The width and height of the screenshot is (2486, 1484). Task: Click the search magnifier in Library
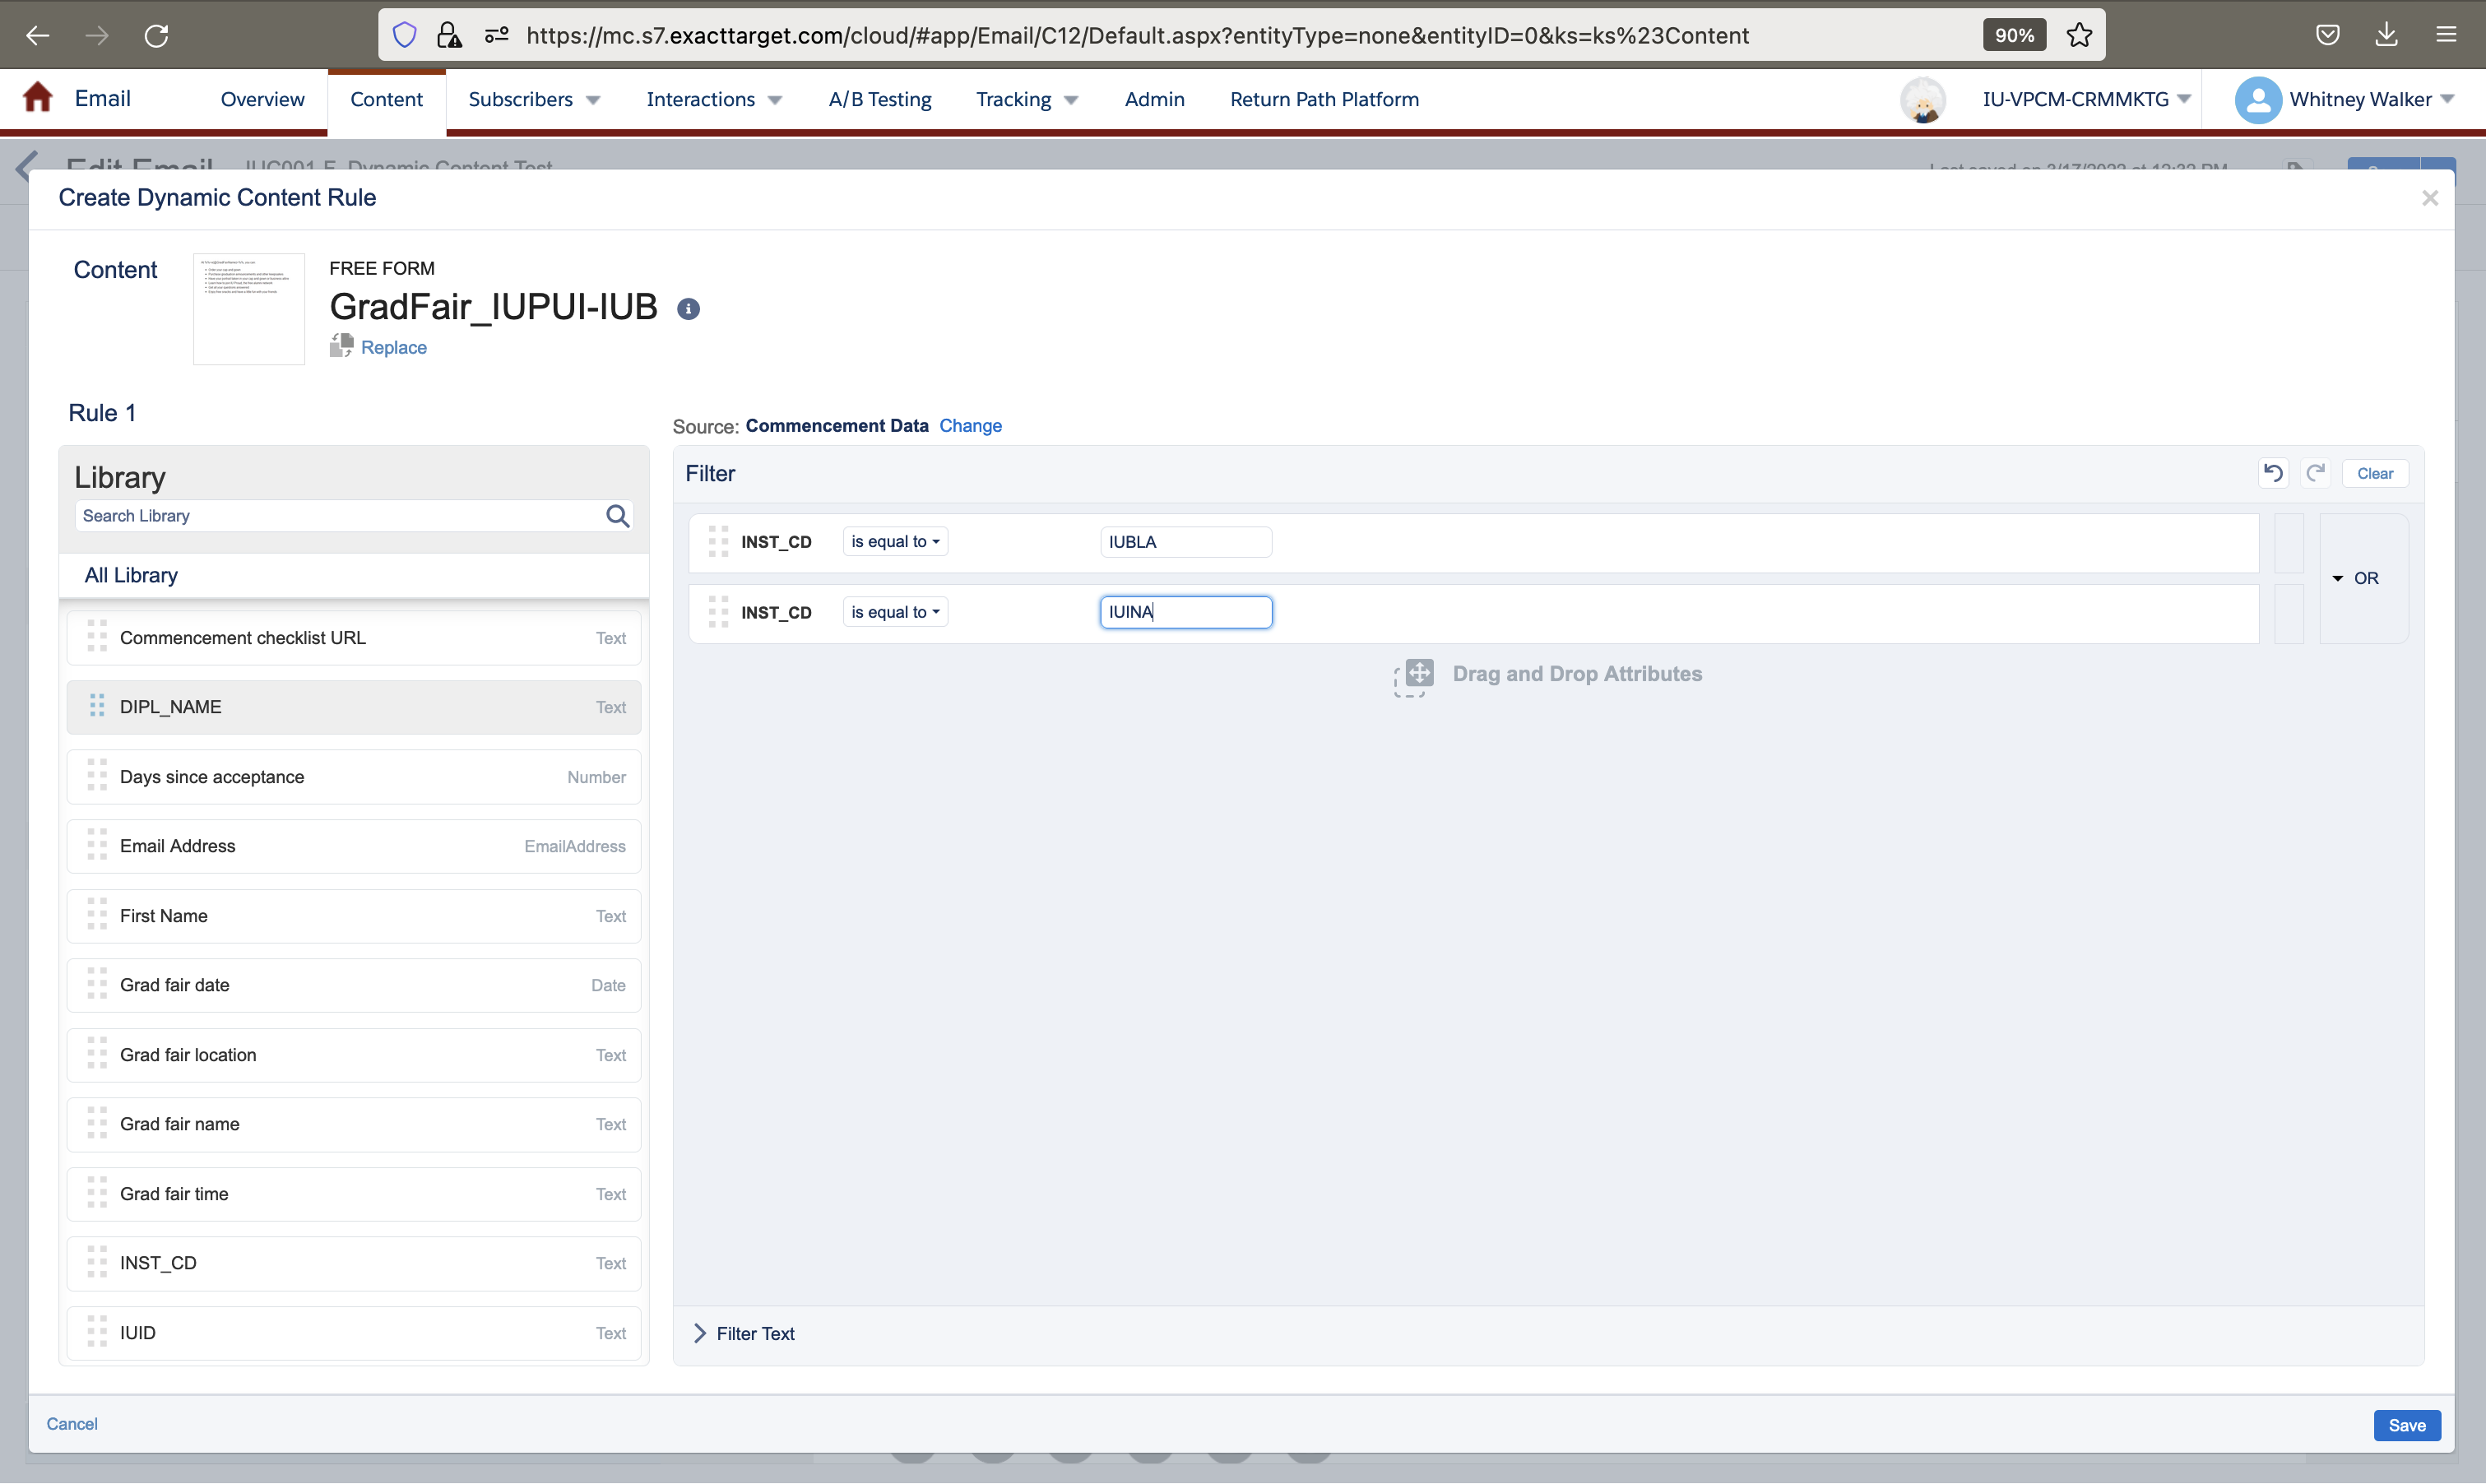618,516
